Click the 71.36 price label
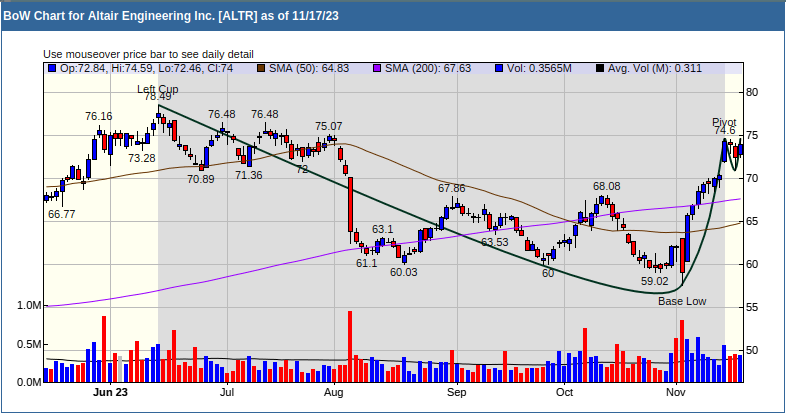The width and height of the screenshot is (786, 417). point(249,175)
